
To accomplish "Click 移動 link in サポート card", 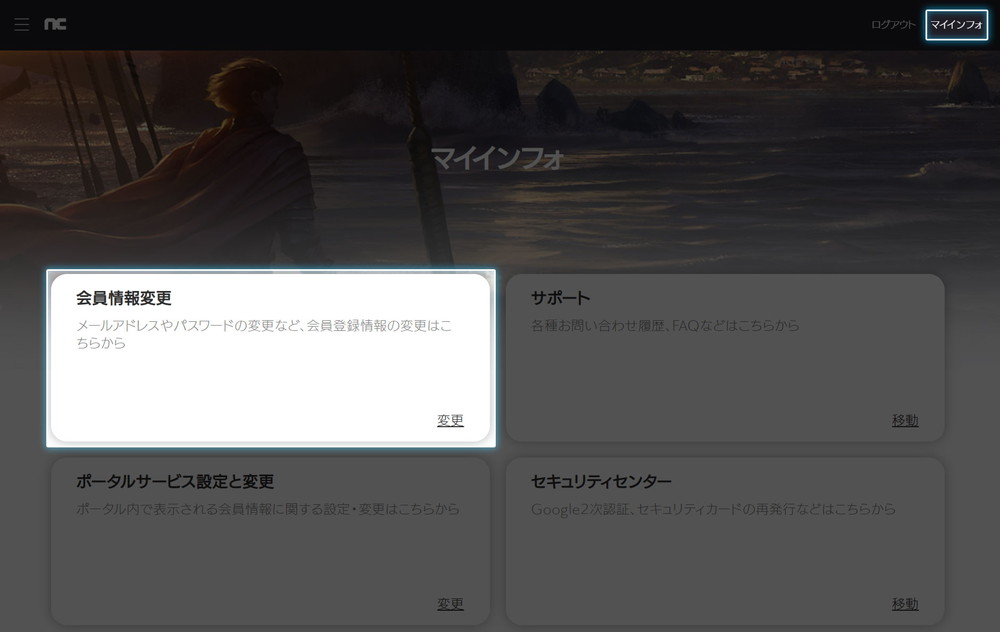I will point(905,420).
